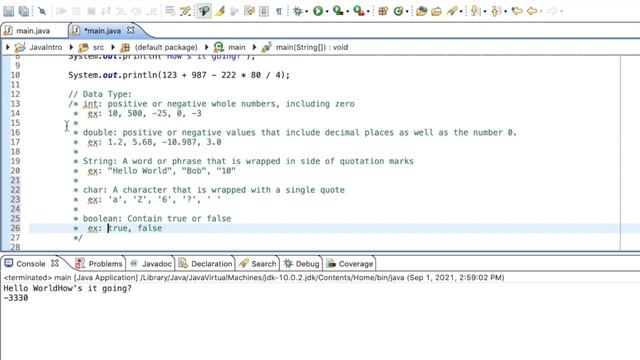This screenshot has width=640, height=360.
Task: Click the New Java Package icon
Action: pos(383,11)
